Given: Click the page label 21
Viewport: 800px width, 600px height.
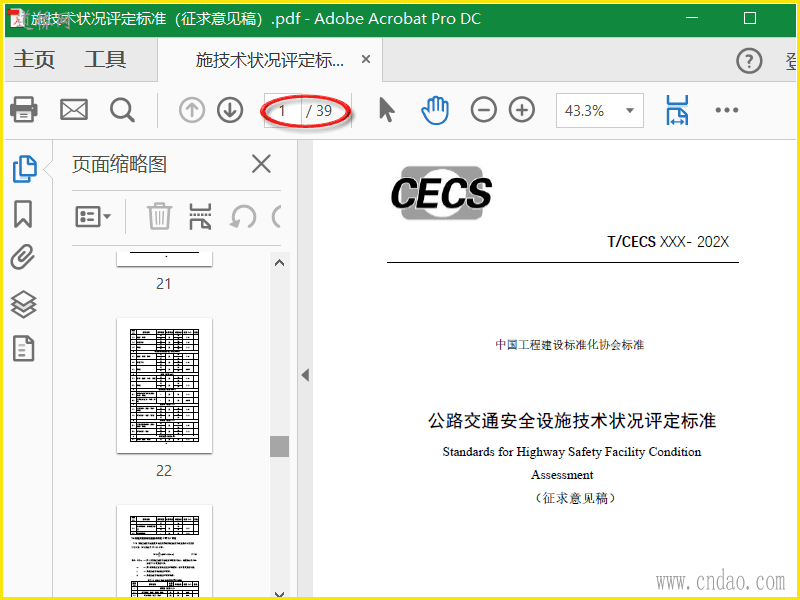Looking at the screenshot, I should point(164,284).
